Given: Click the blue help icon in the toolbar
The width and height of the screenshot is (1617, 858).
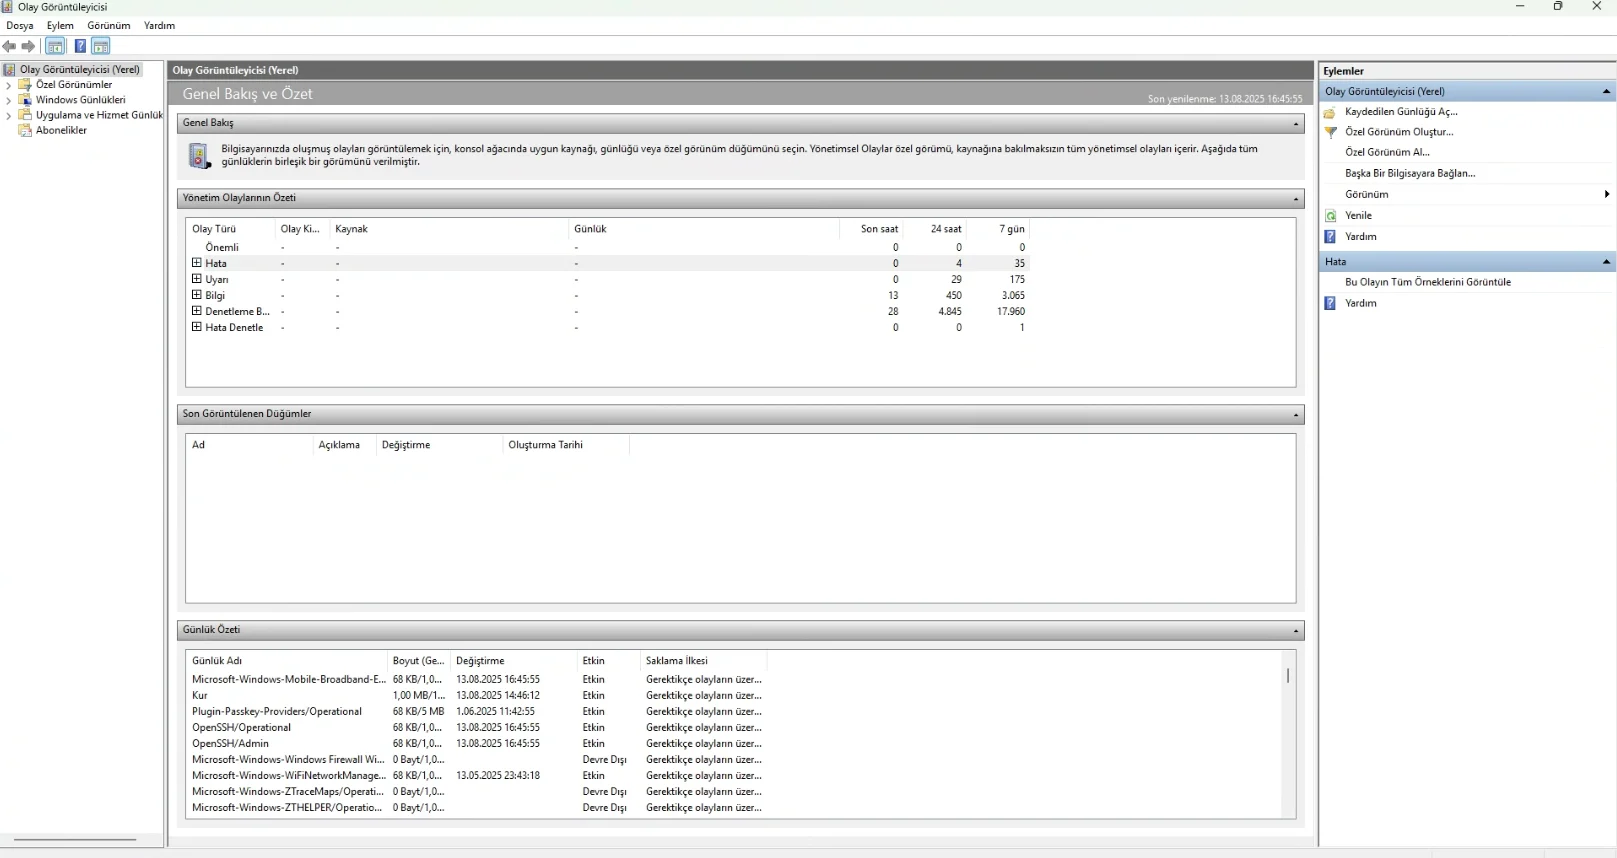Looking at the screenshot, I should [x=80, y=46].
